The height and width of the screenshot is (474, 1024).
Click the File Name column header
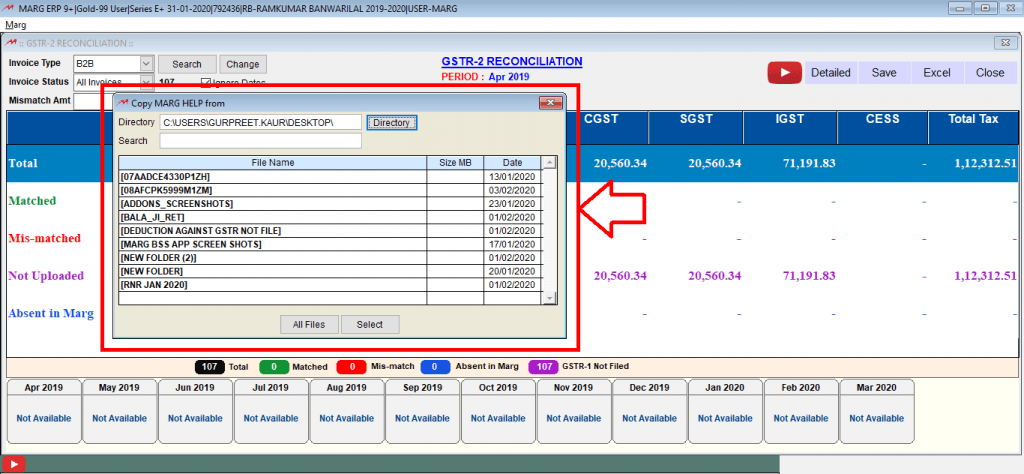(x=273, y=163)
